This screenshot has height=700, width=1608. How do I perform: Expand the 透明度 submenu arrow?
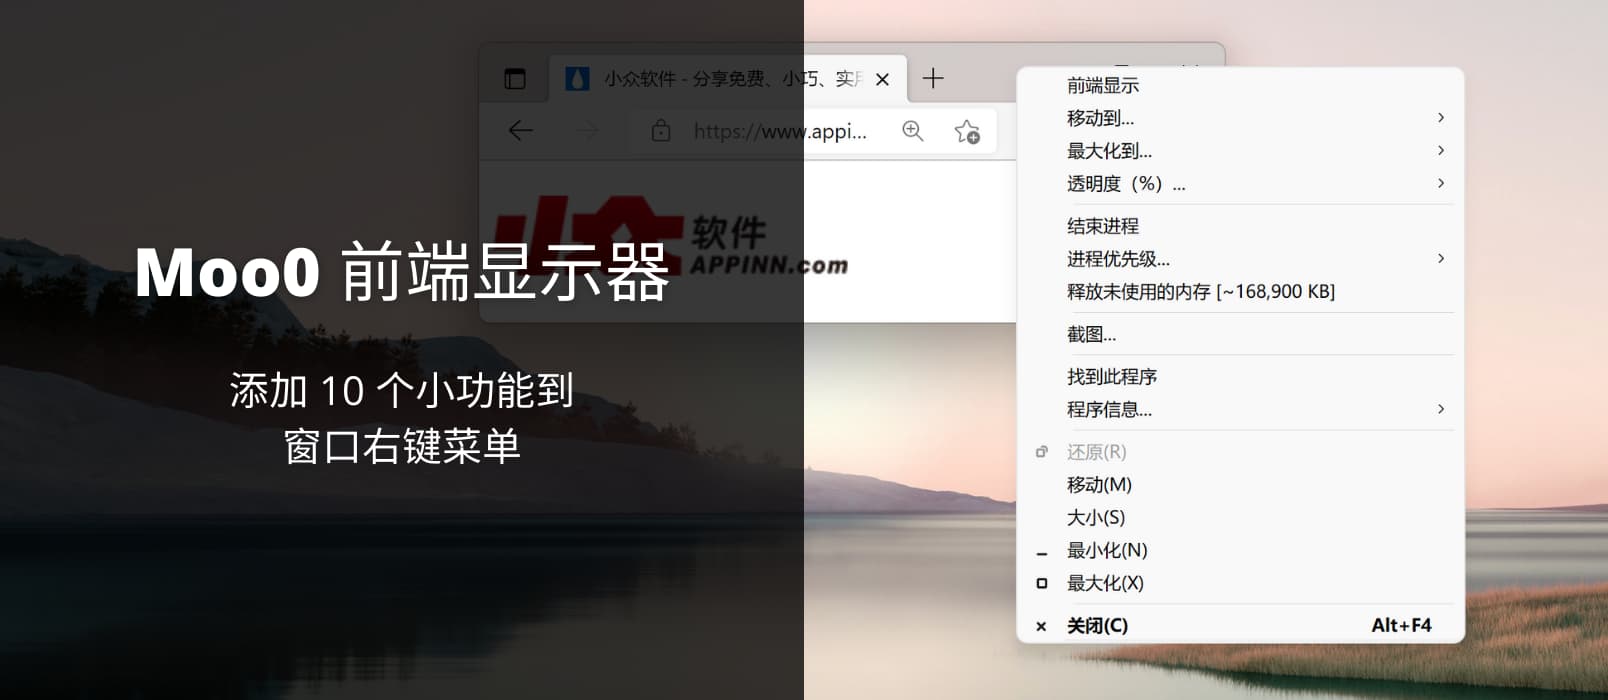click(1441, 183)
